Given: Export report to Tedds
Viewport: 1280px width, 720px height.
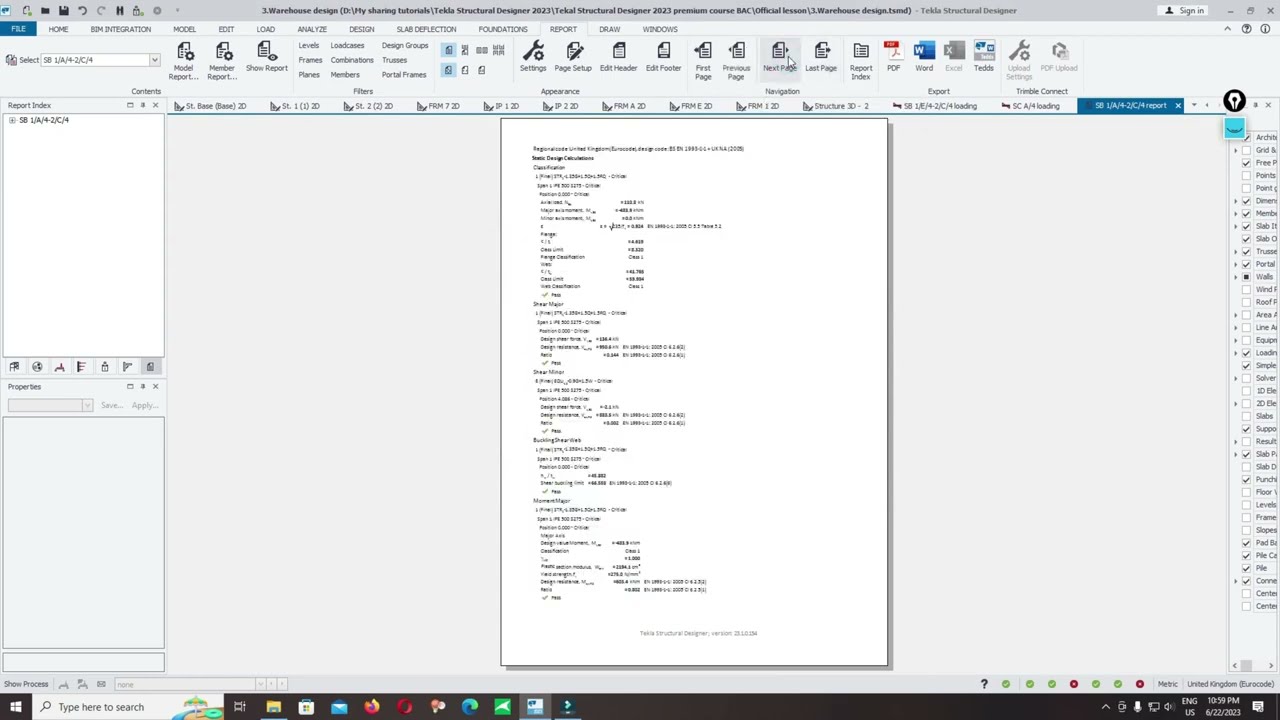Looking at the screenshot, I should (984, 57).
